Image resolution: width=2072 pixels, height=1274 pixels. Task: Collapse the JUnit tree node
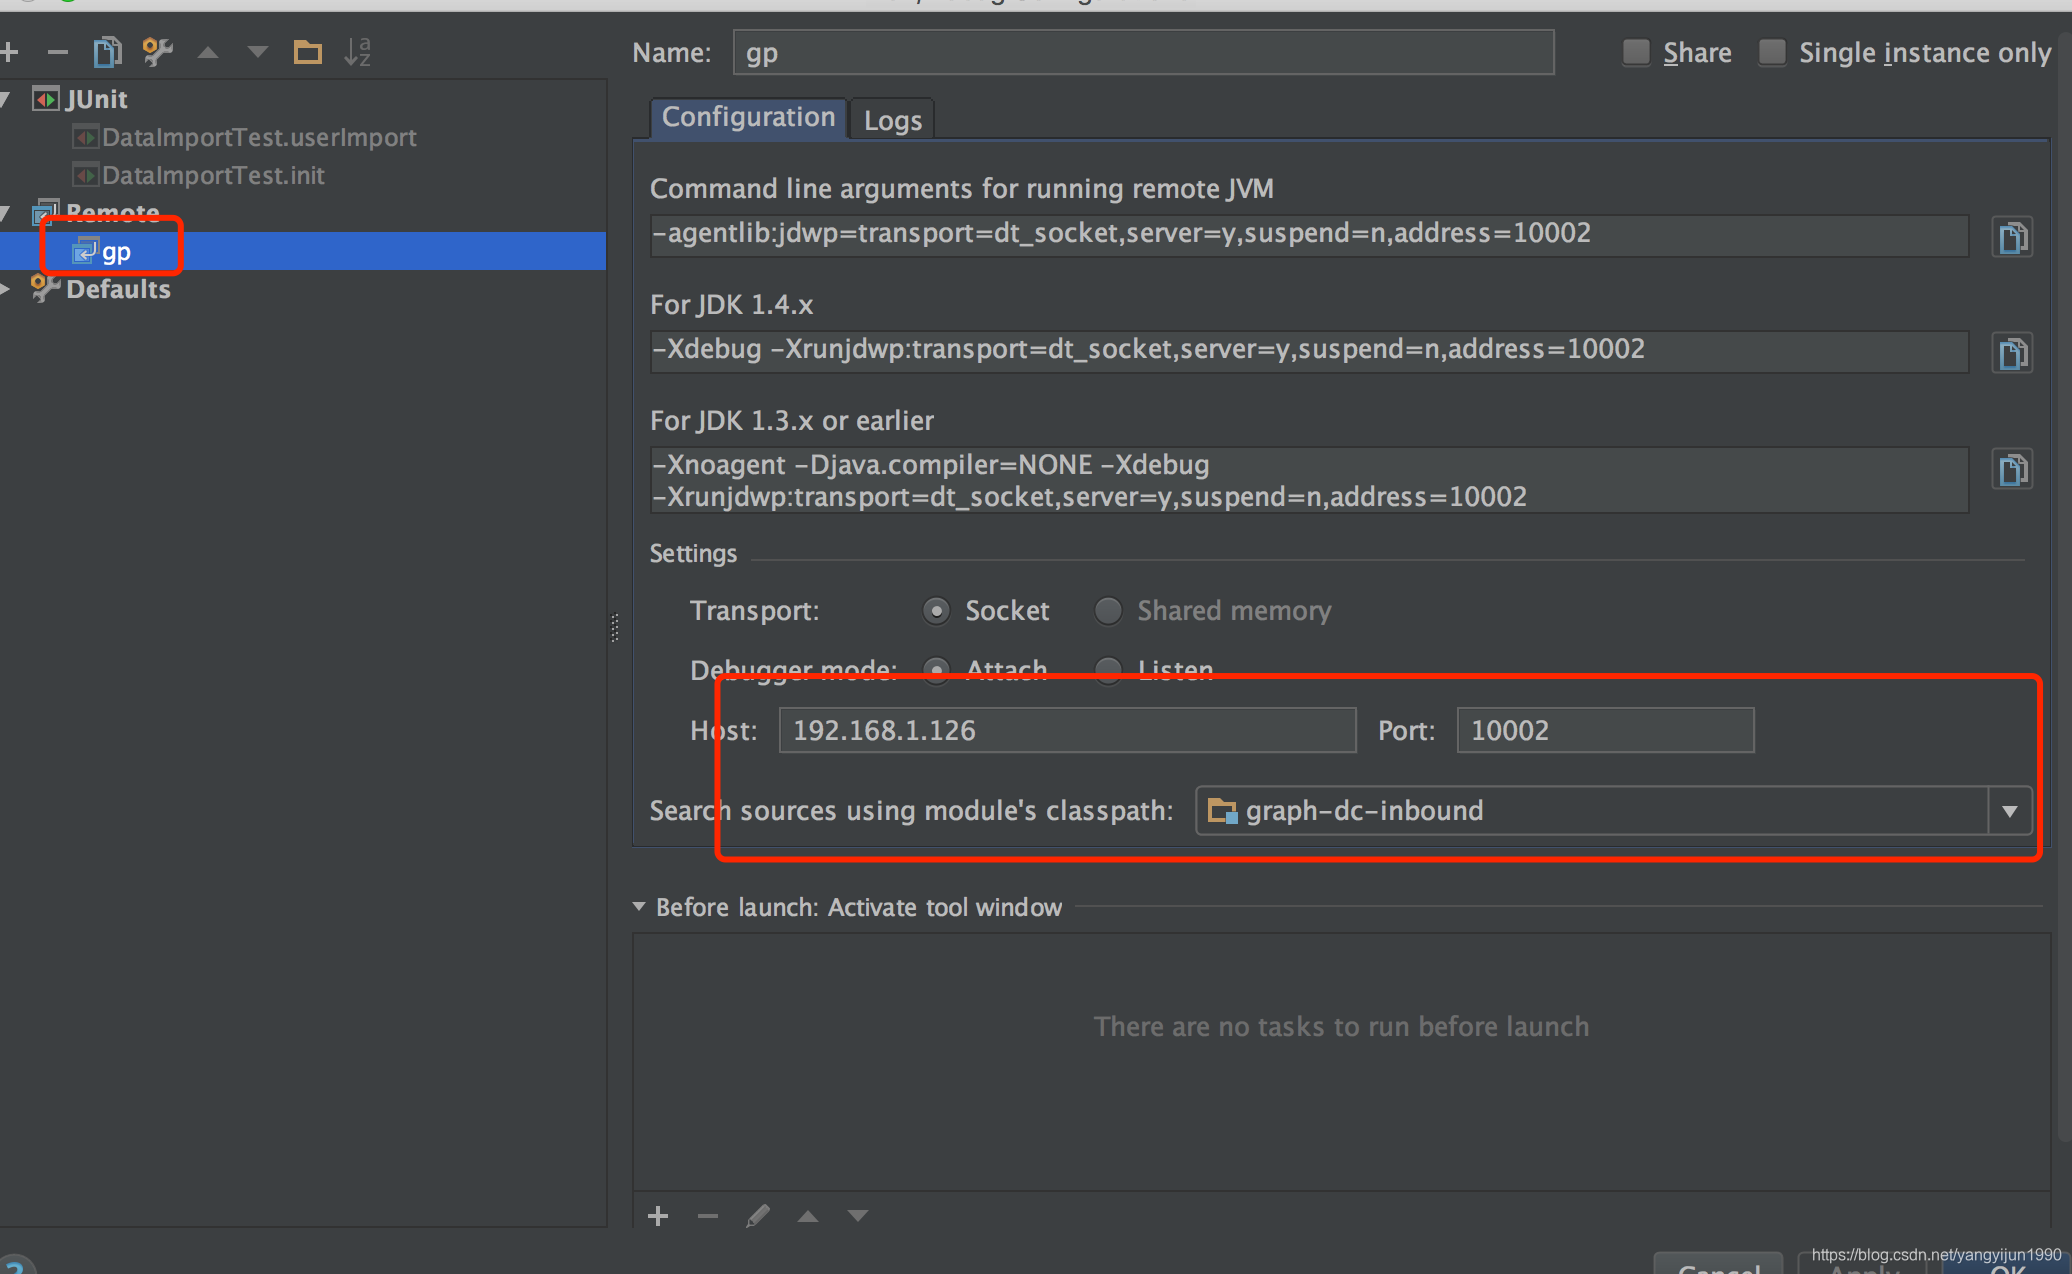pos(6,99)
